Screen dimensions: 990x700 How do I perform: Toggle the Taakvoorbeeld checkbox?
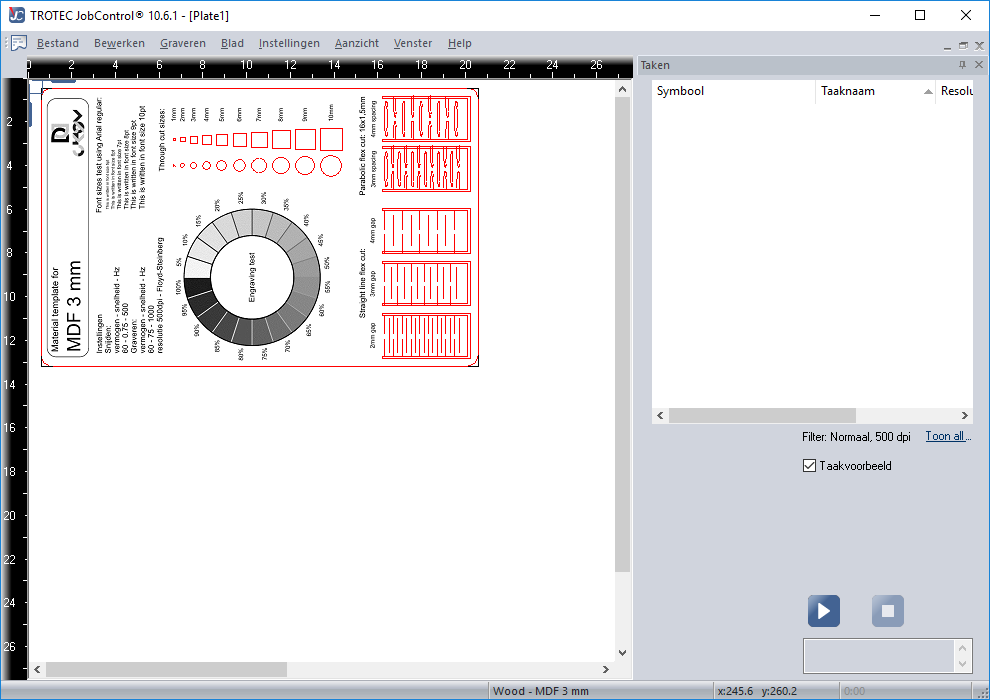click(809, 466)
